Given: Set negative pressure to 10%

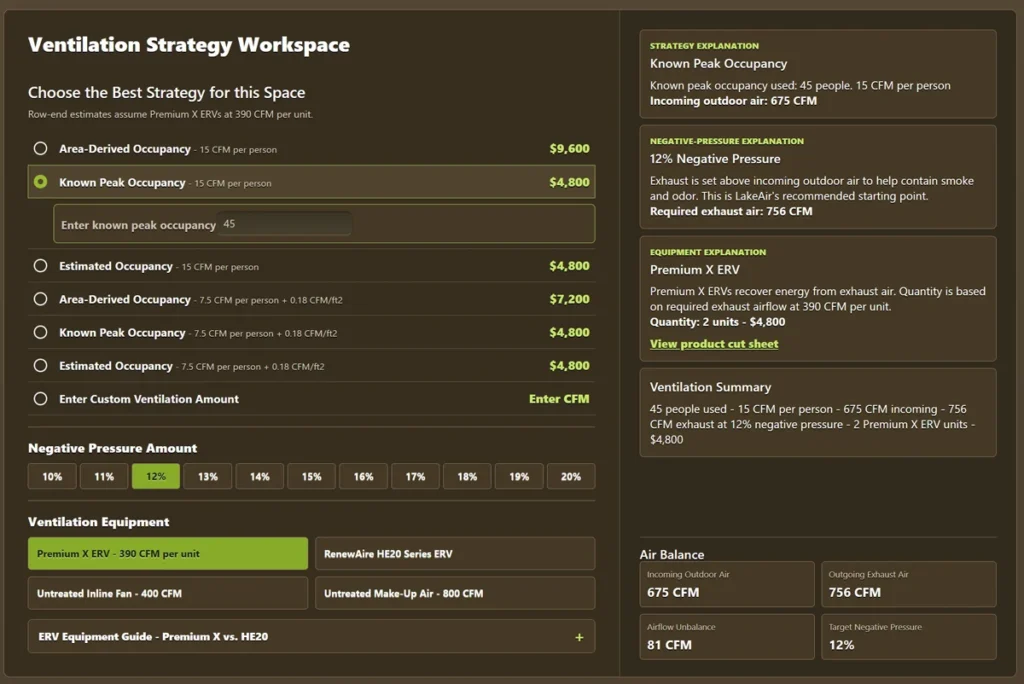Looking at the screenshot, I should point(52,476).
